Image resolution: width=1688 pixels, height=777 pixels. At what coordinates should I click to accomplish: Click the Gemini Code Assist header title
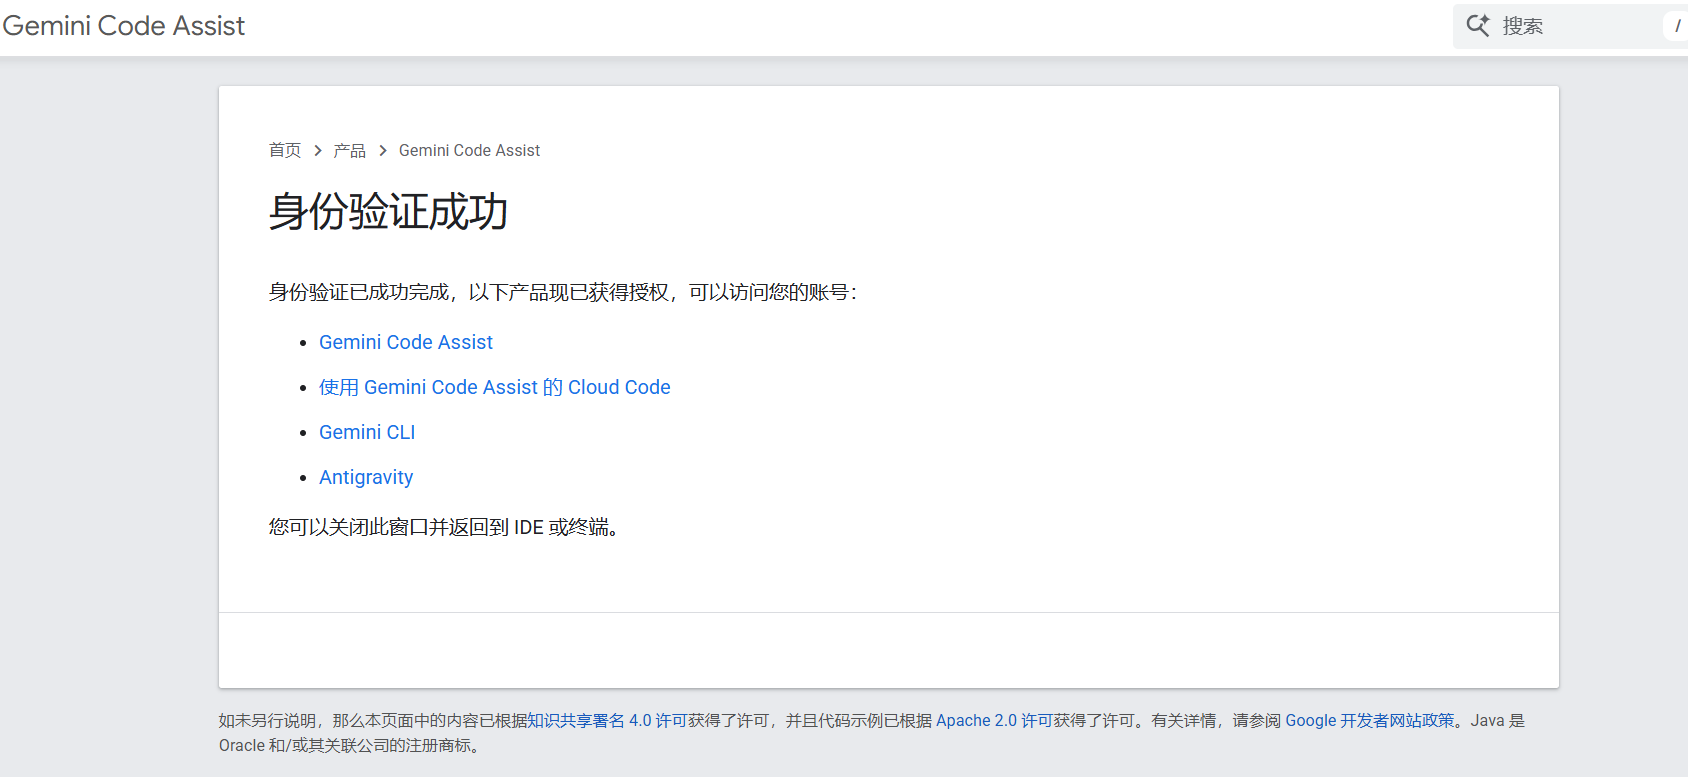(x=124, y=26)
